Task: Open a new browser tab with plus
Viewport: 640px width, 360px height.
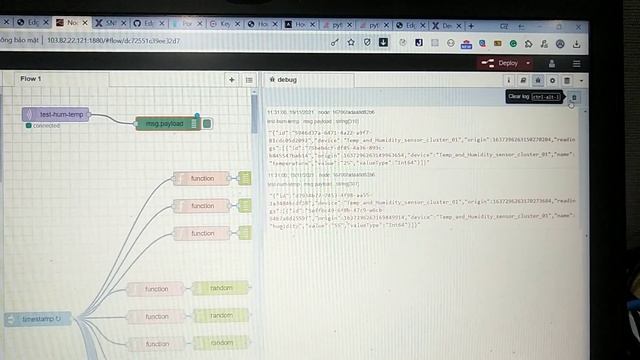Action: (471, 26)
